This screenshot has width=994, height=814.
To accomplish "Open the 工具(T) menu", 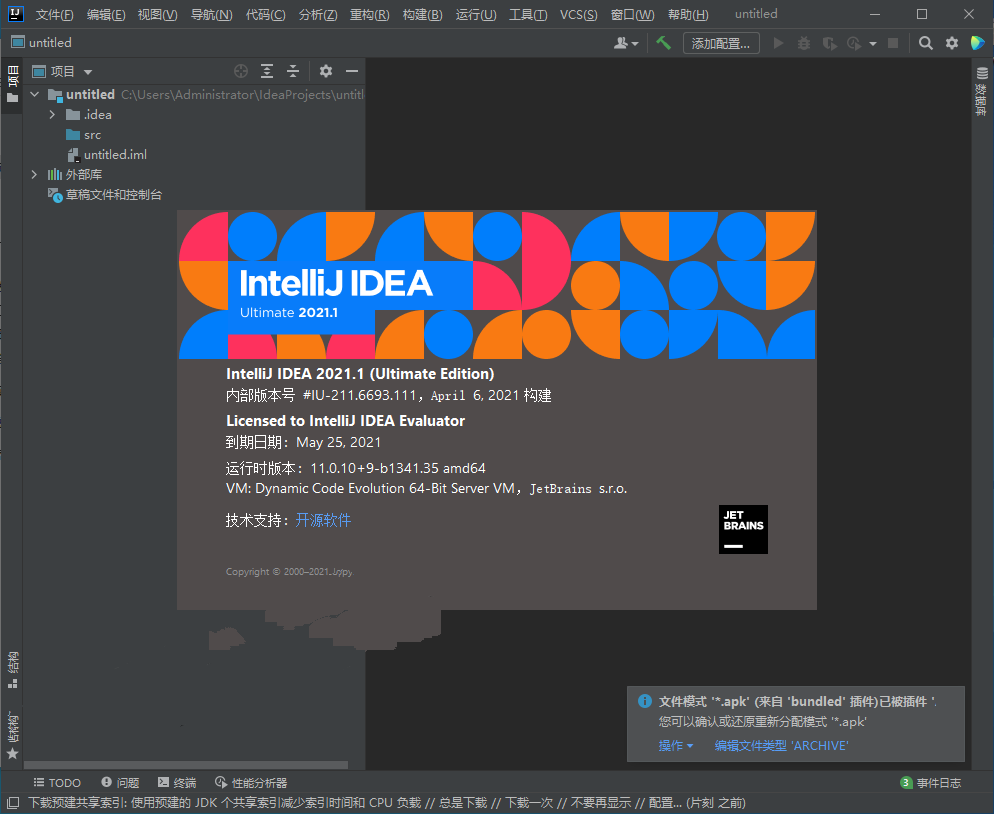I will click(527, 15).
